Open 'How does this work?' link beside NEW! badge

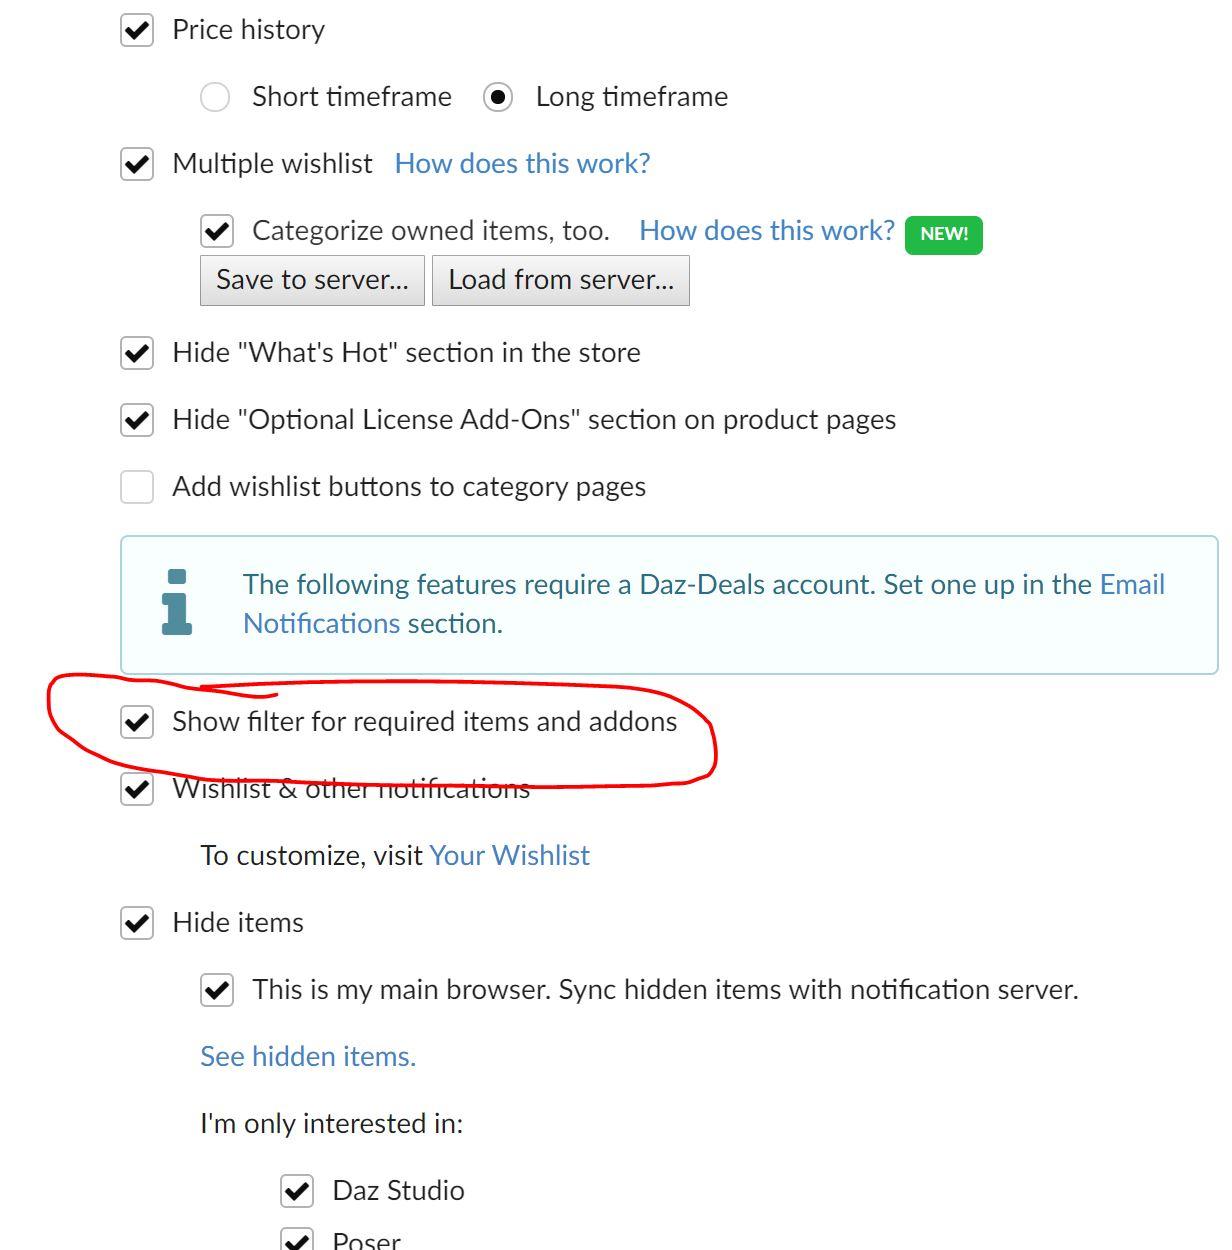point(766,231)
